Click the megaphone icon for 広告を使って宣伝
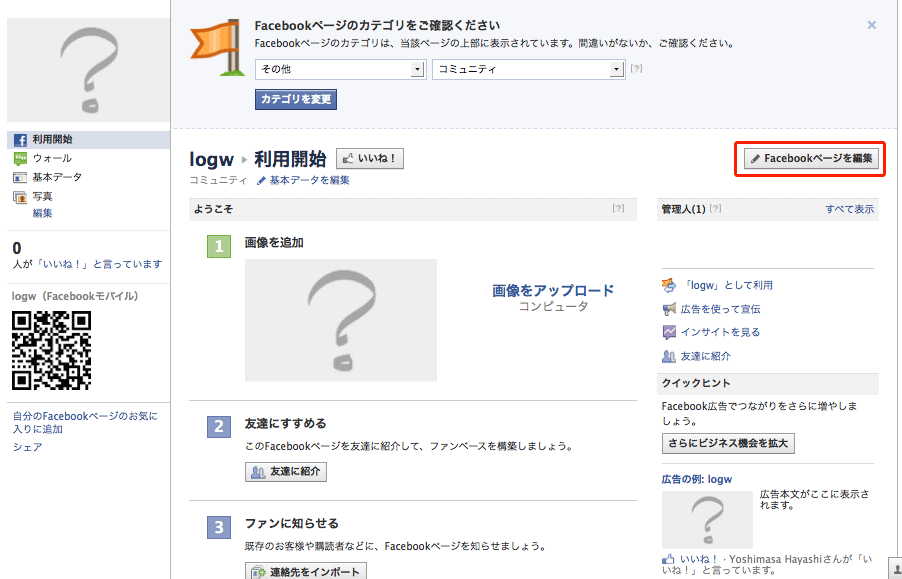The width and height of the screenshot is (902, 579). tap(669, 309)
